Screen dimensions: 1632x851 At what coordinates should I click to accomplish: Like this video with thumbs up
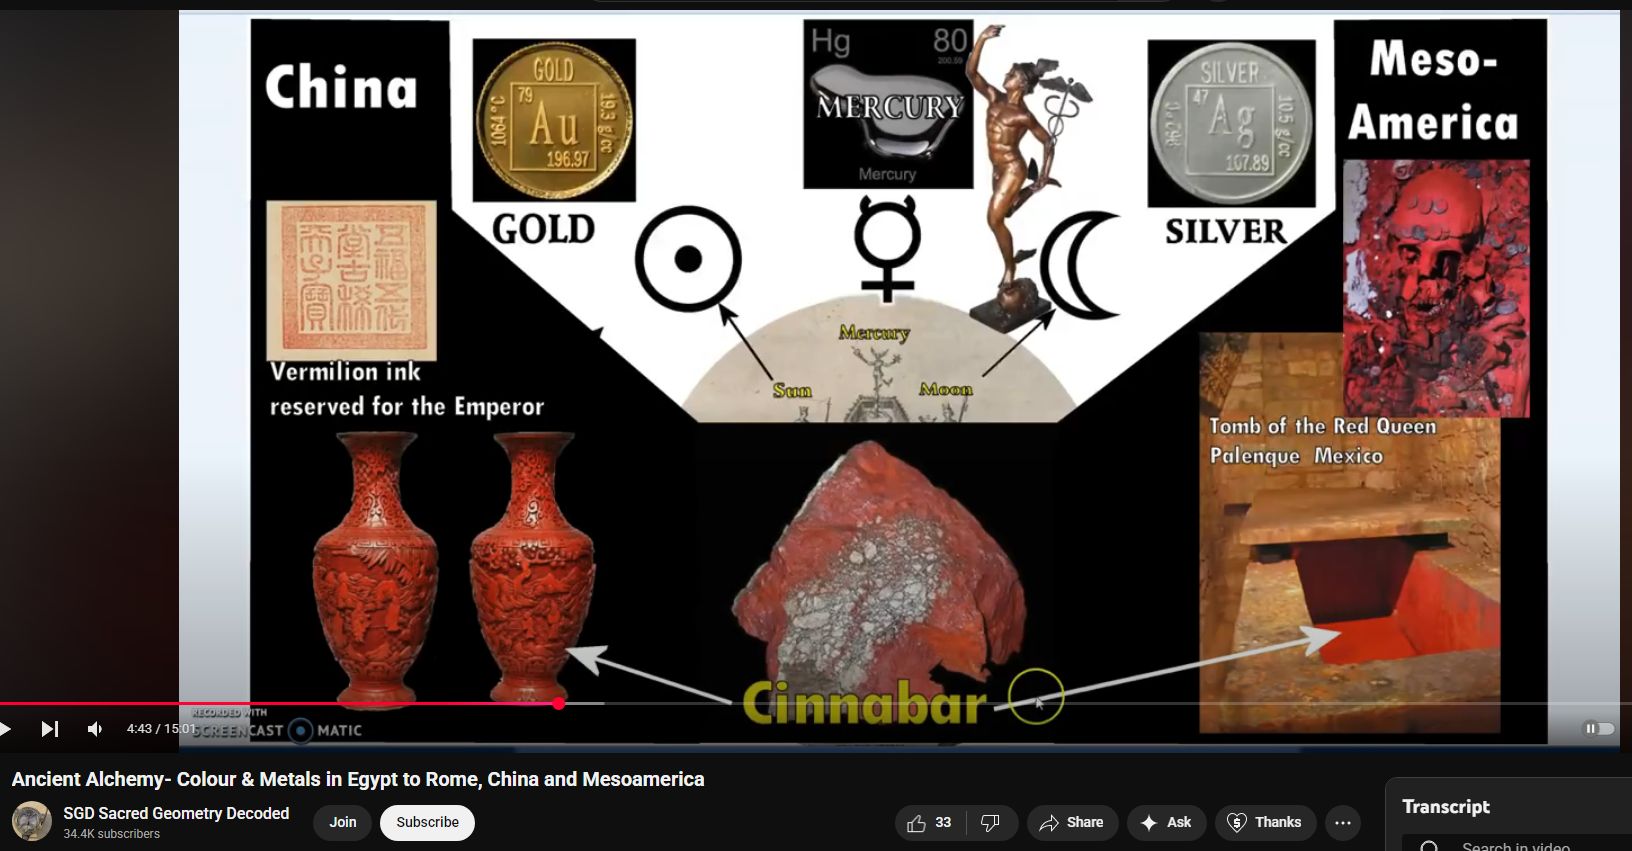tap(929, 822)
